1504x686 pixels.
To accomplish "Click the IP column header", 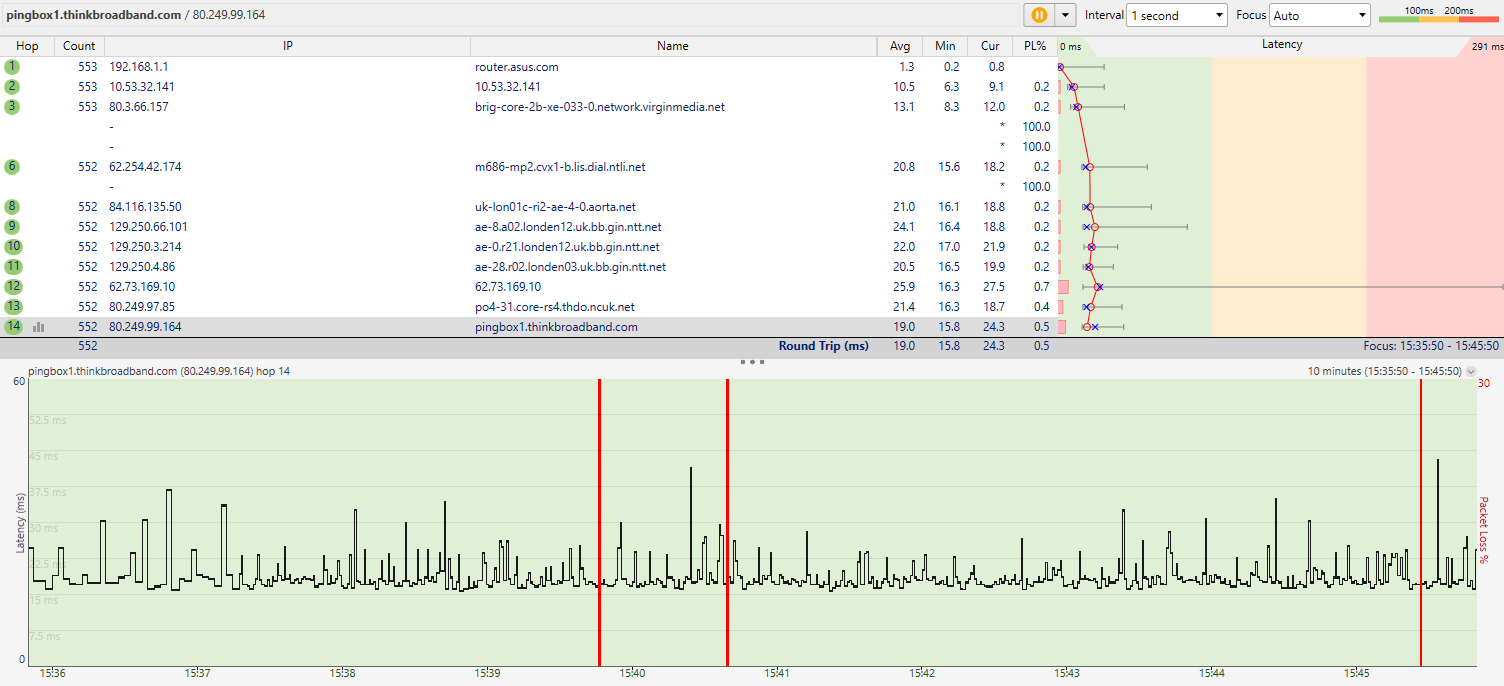I will [x=288, y=46].
